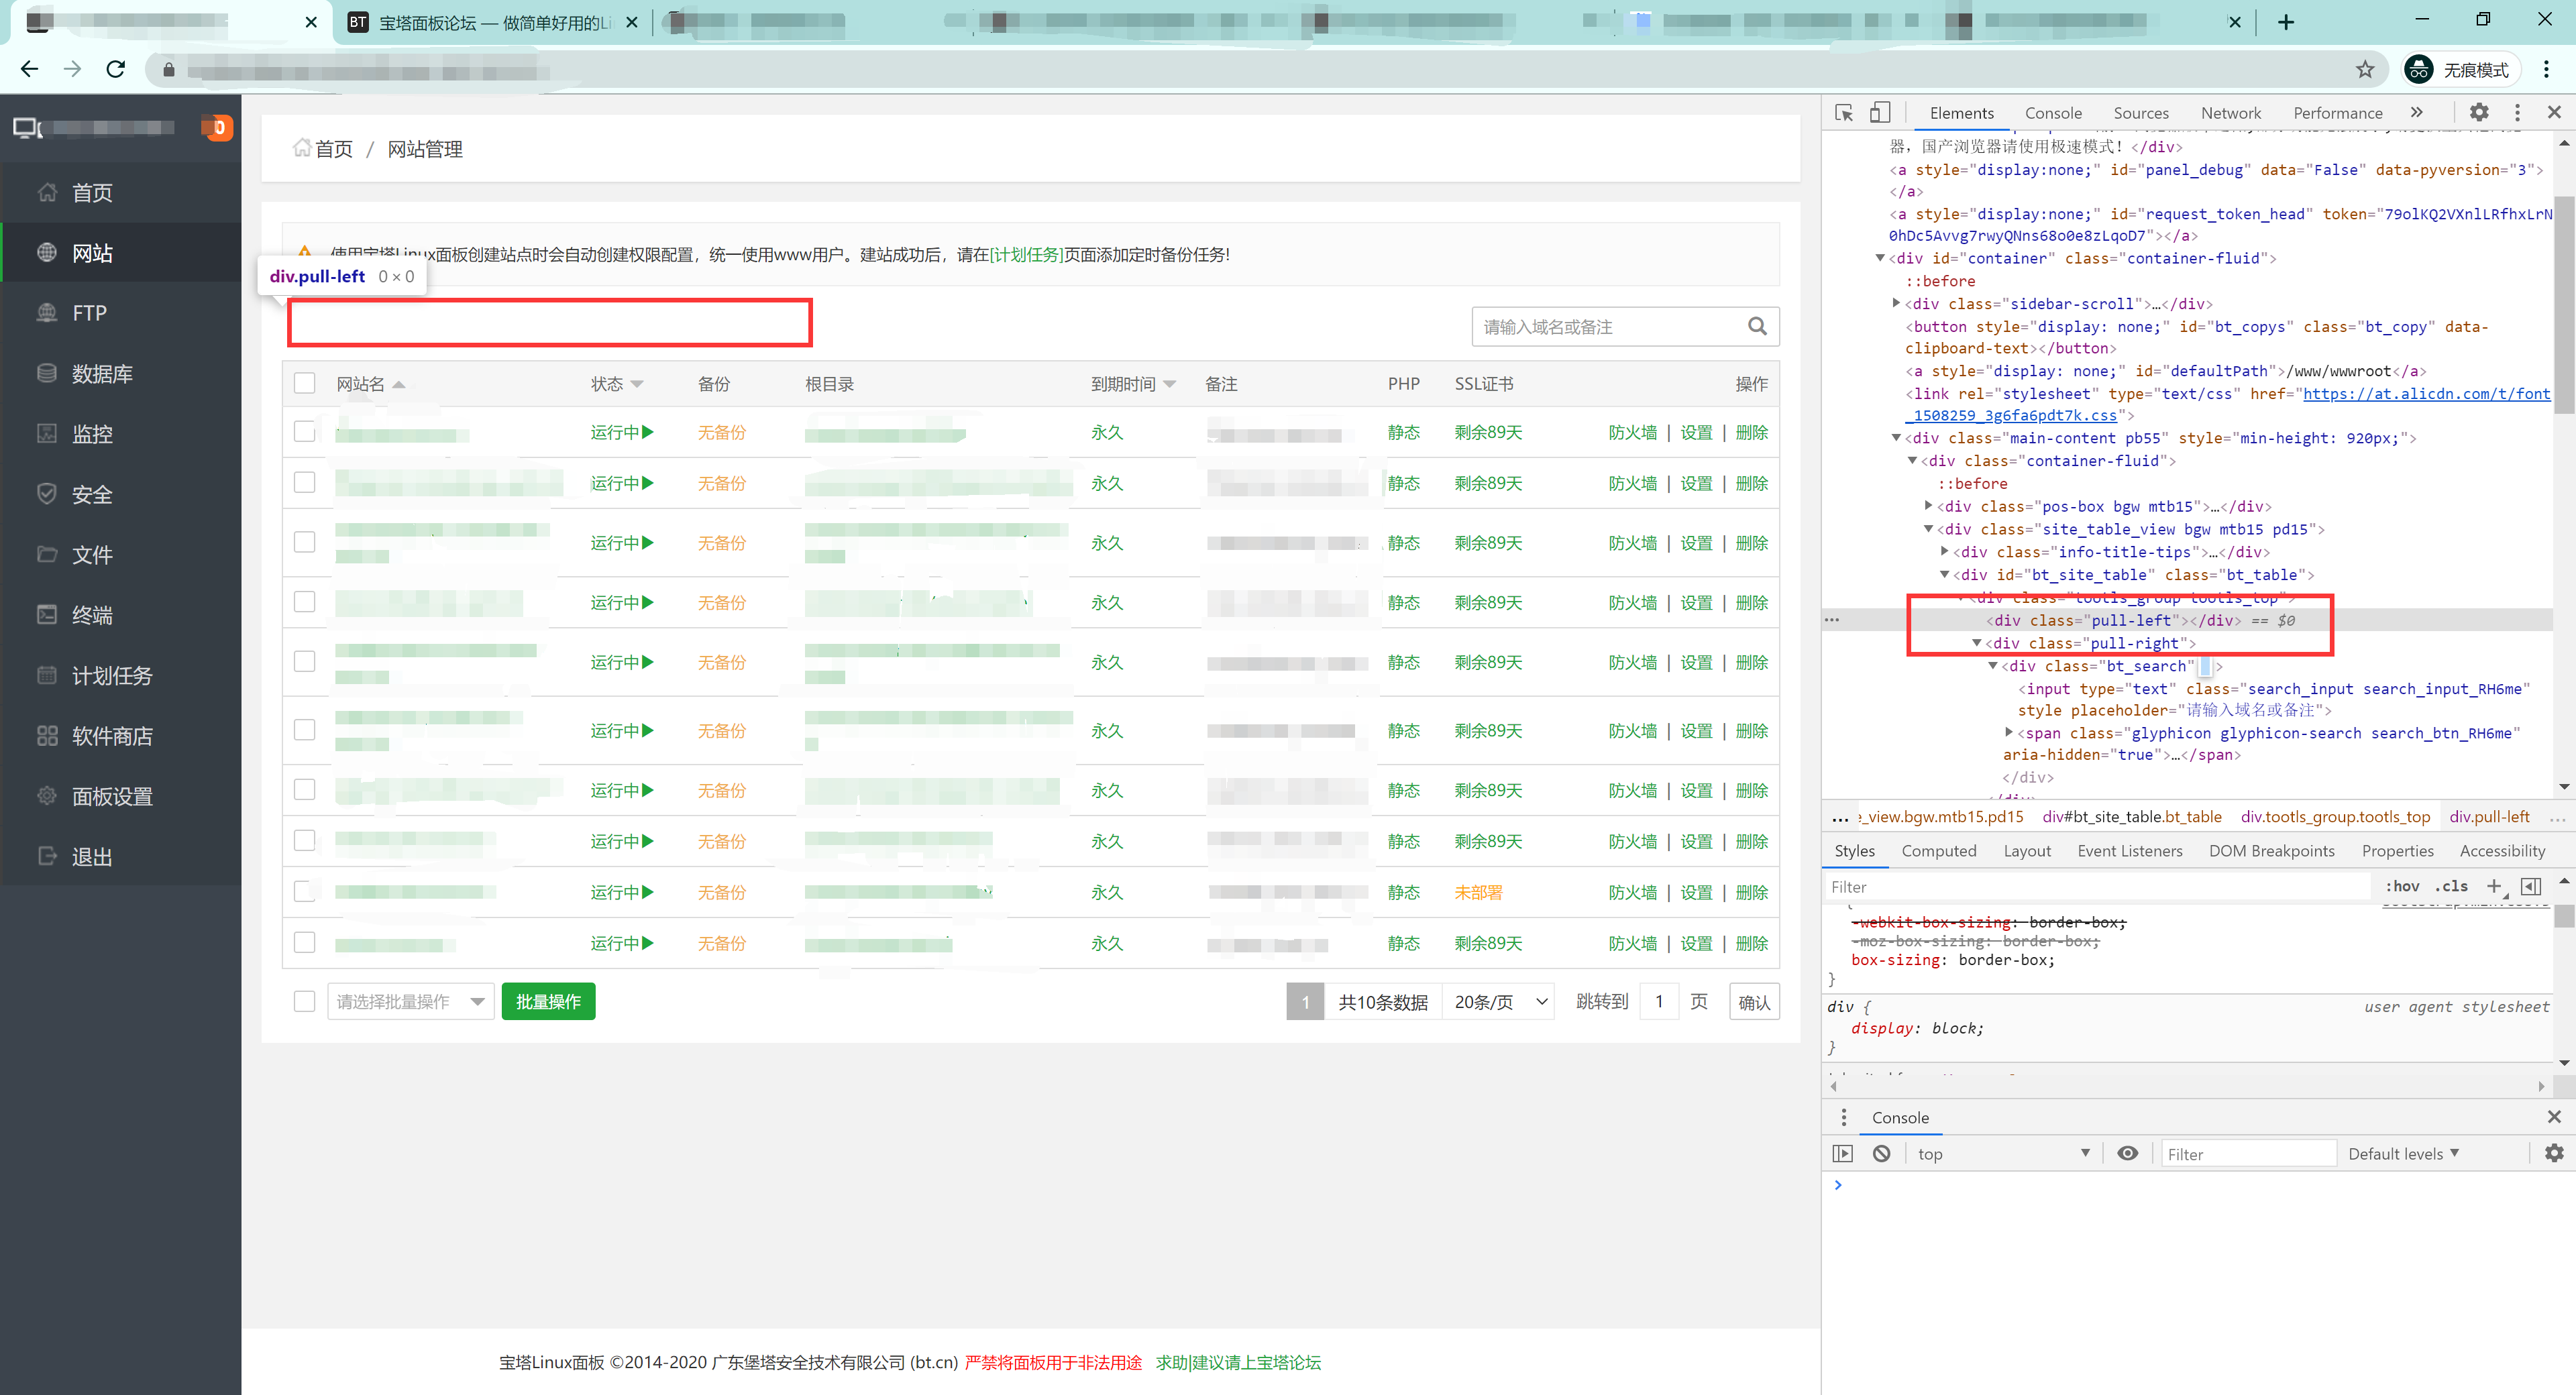Toggle the DevTools device toolbar icon

pyautogui.click(x=1880, y=113)
